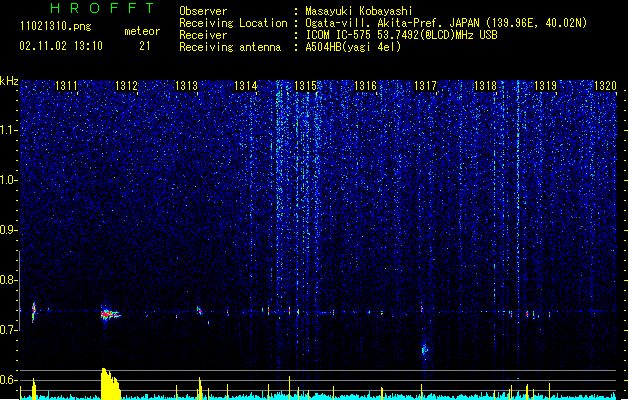Viewport: 629px width, 400px height.
Task: Click the 1314 time marker
Action: (246, 86)
